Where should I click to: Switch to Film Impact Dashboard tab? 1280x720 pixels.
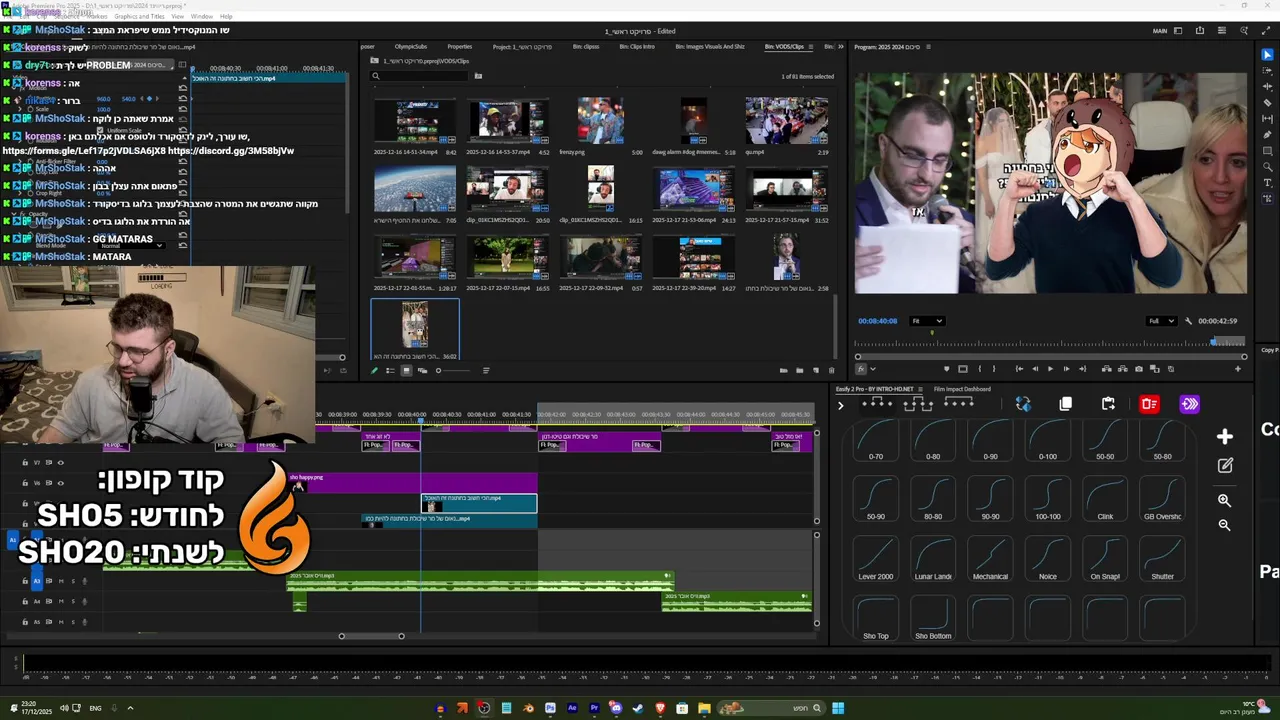click(962, 389)
